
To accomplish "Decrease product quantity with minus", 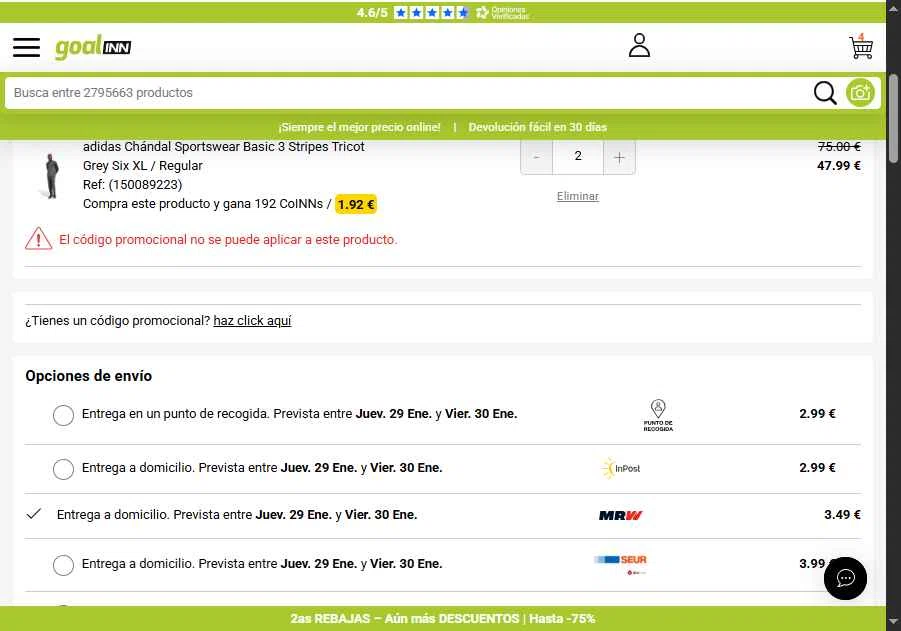I will point(536,157).
